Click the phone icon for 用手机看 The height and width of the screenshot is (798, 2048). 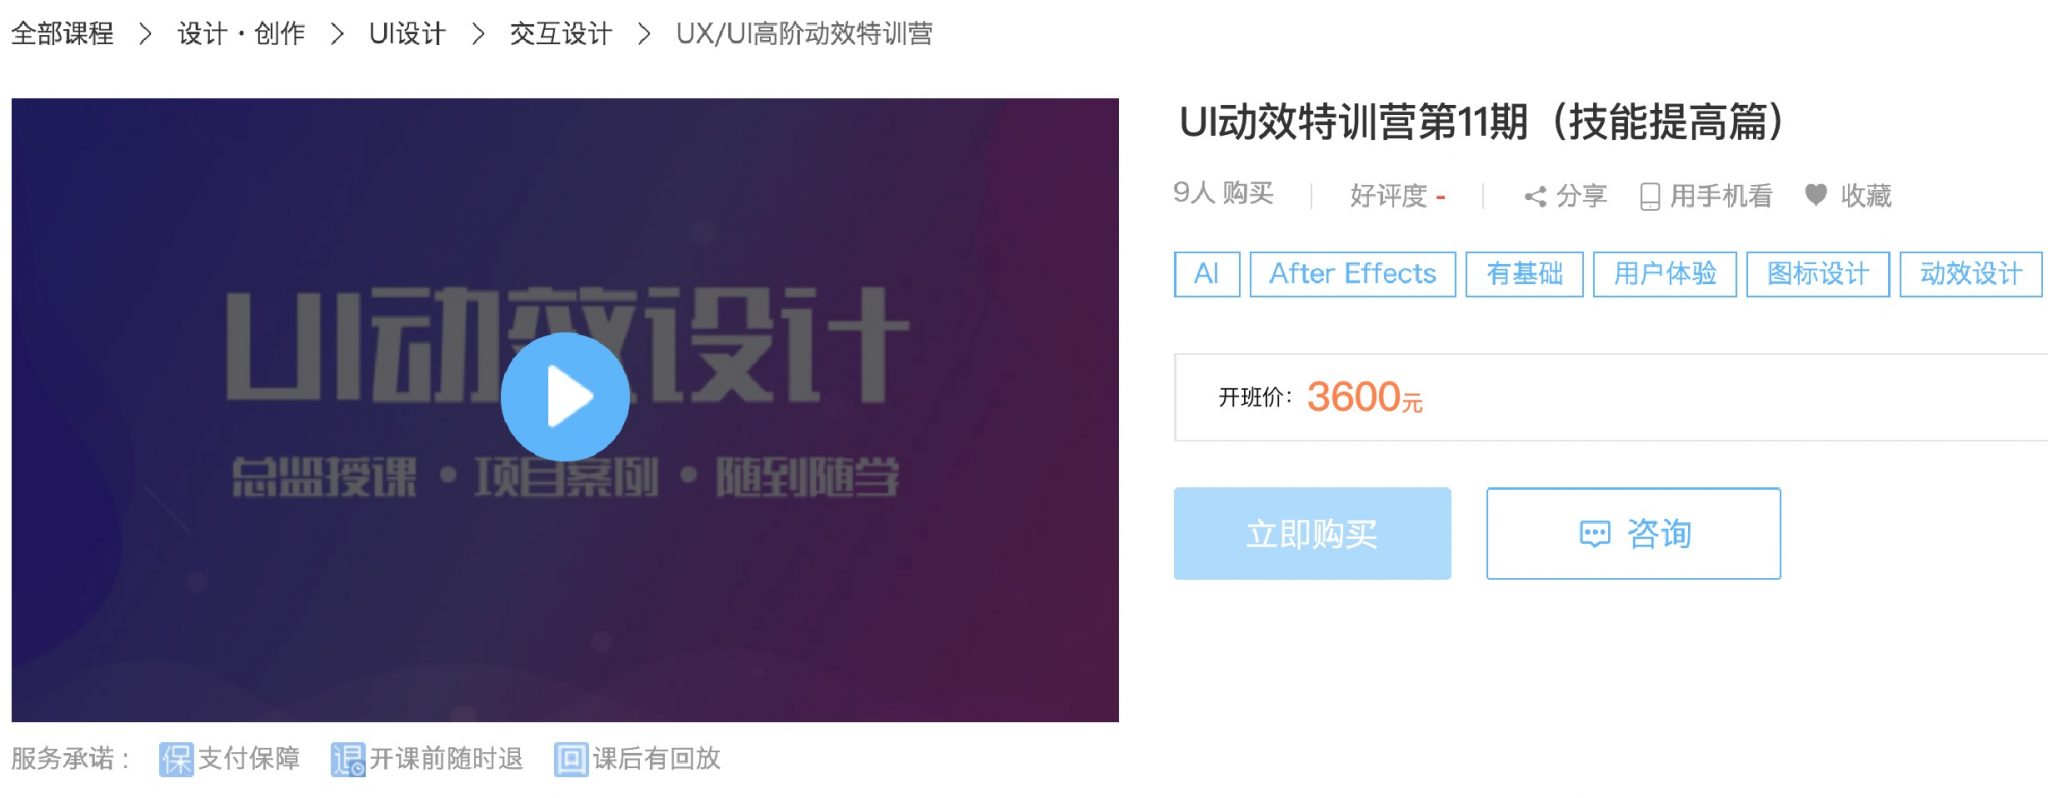pyautogui.click(x=1650, y=197)
